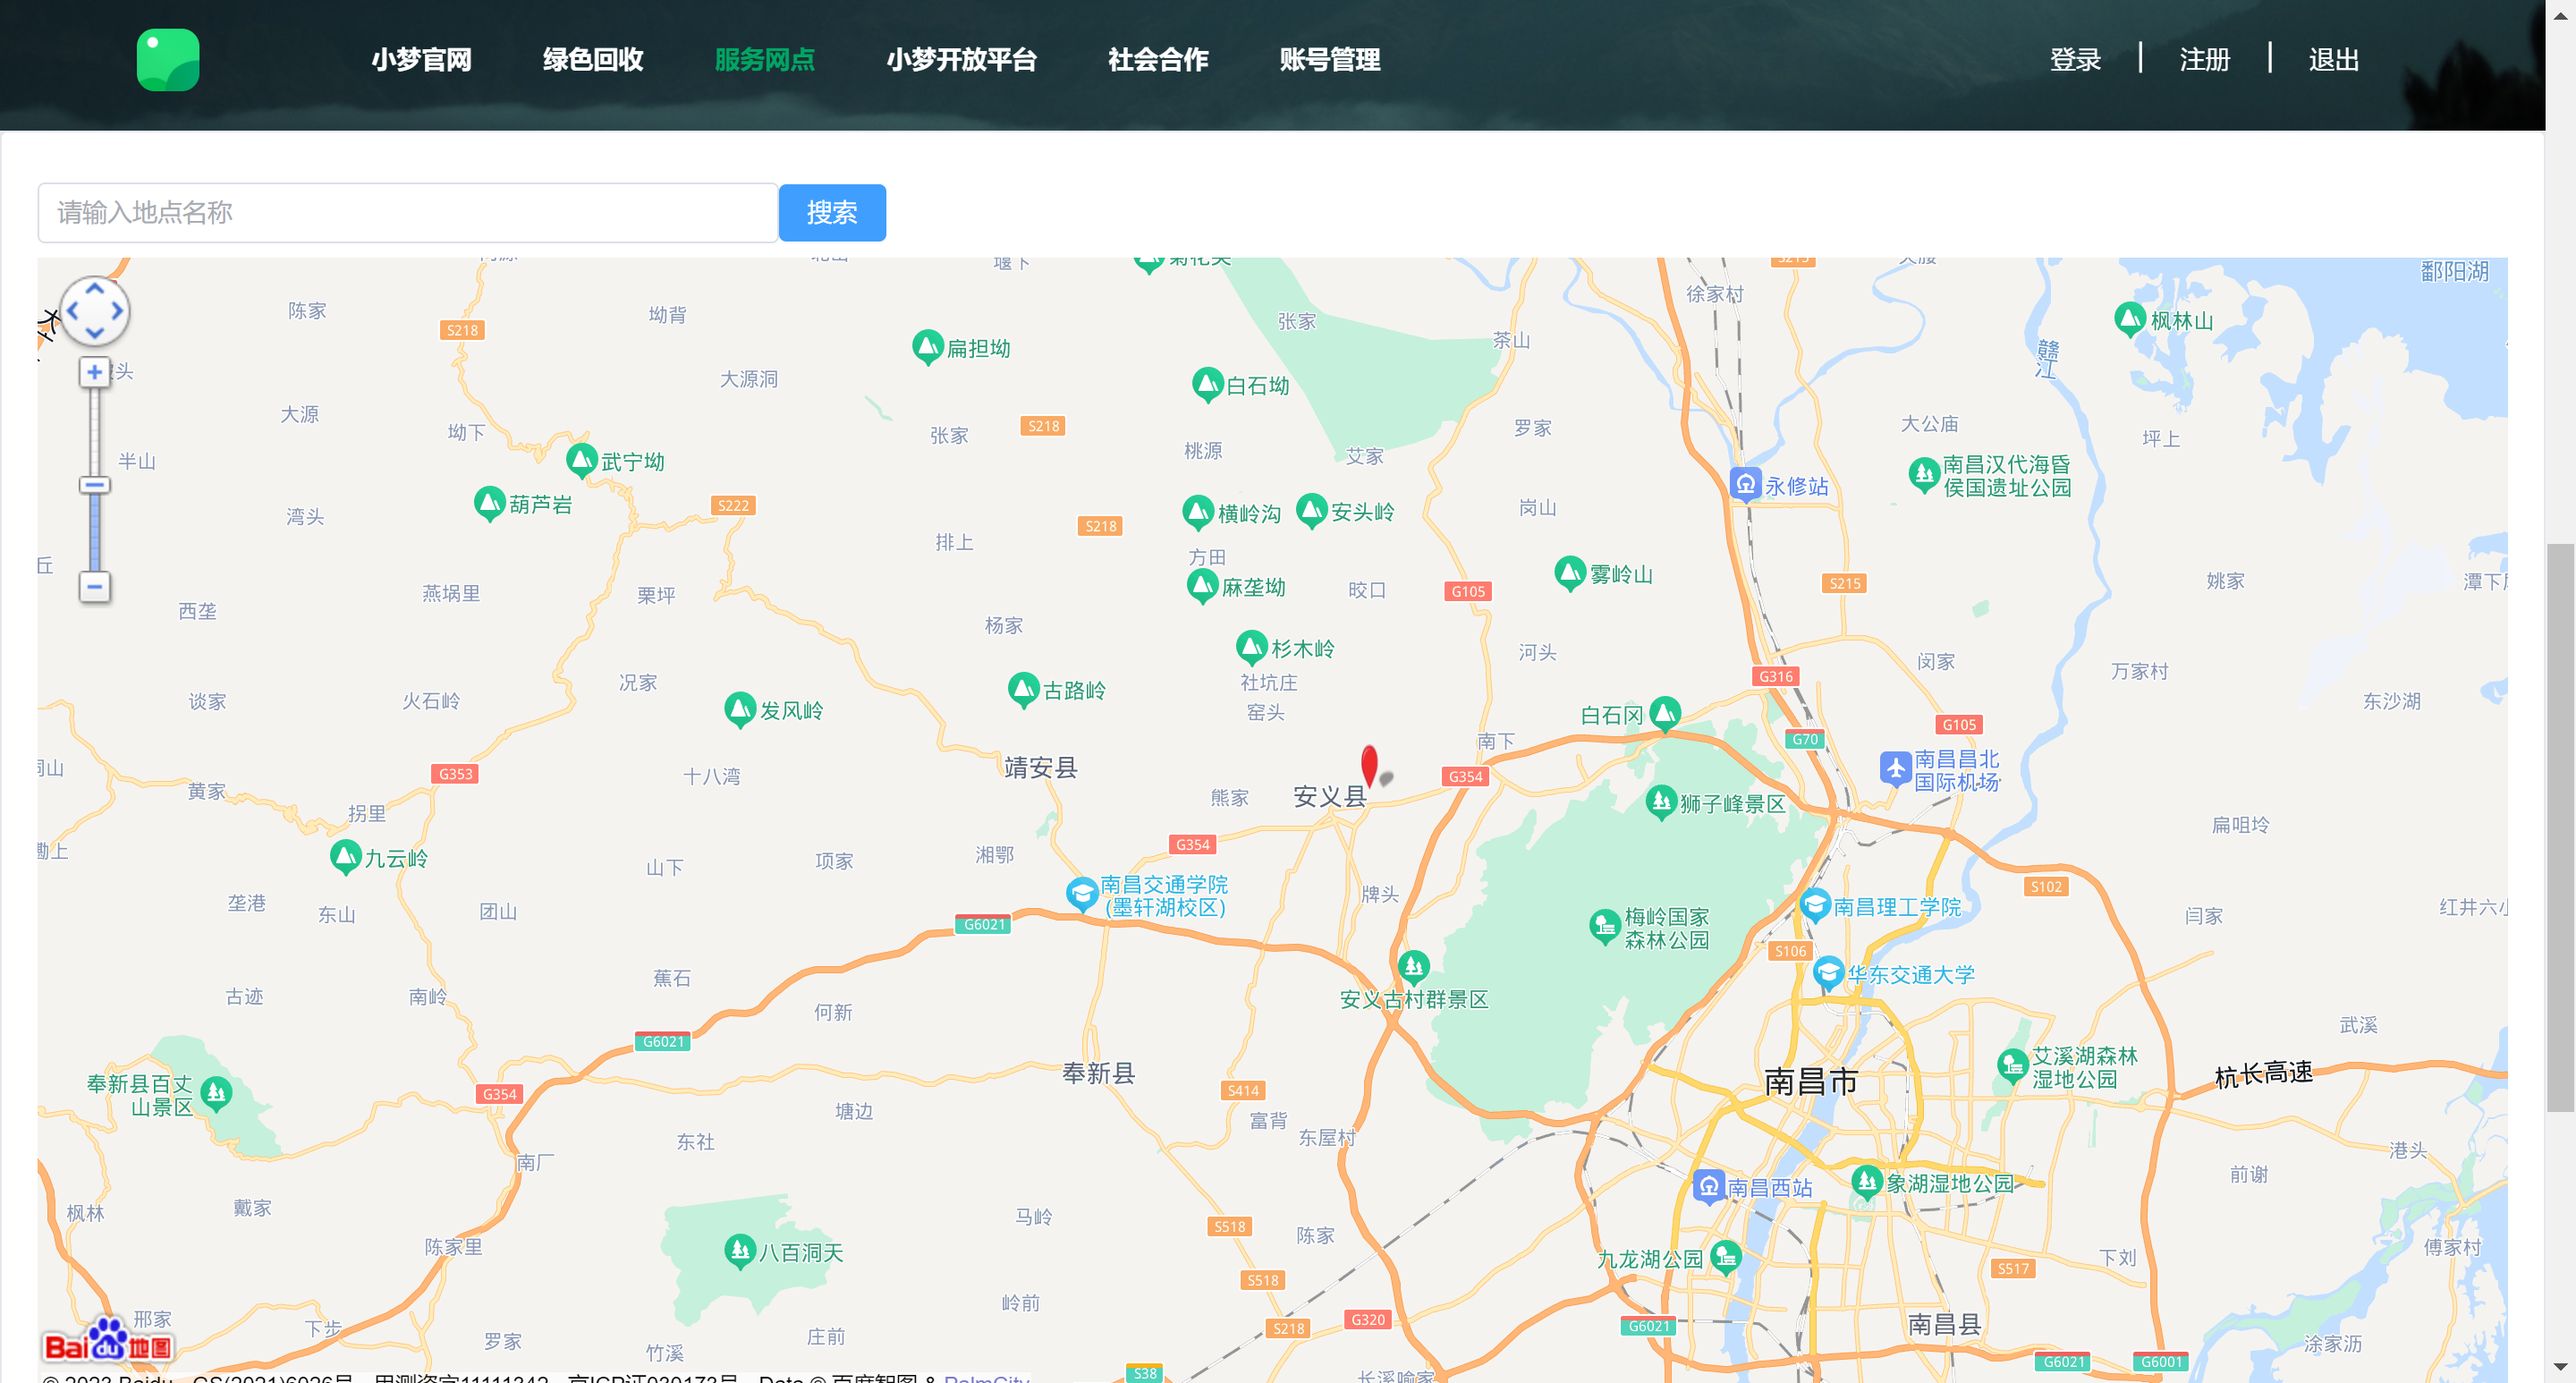Click the blue 搜索 button
Image resolution: width=2576 pixels, height=1383 pixels.
click(x=832, y=212)
